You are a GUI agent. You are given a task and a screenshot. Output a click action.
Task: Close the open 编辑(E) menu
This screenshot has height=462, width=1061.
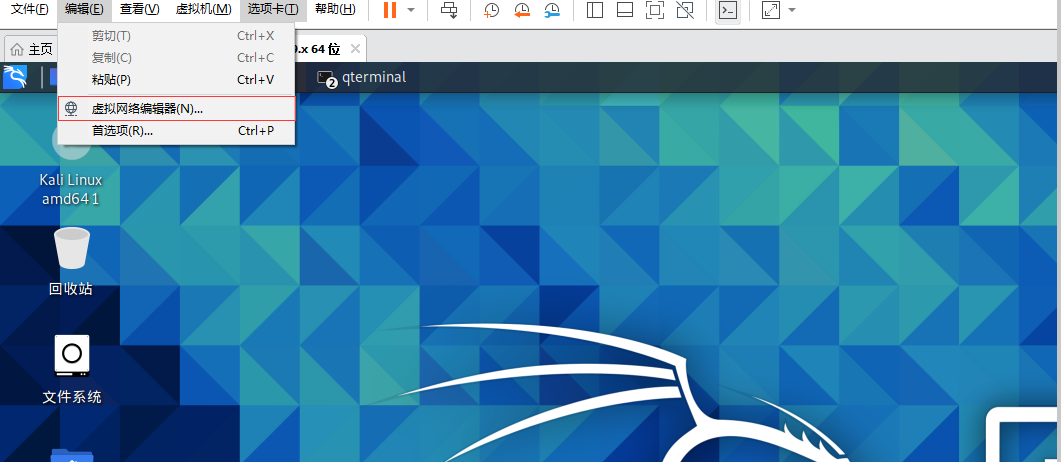click(x=85, y=9)
